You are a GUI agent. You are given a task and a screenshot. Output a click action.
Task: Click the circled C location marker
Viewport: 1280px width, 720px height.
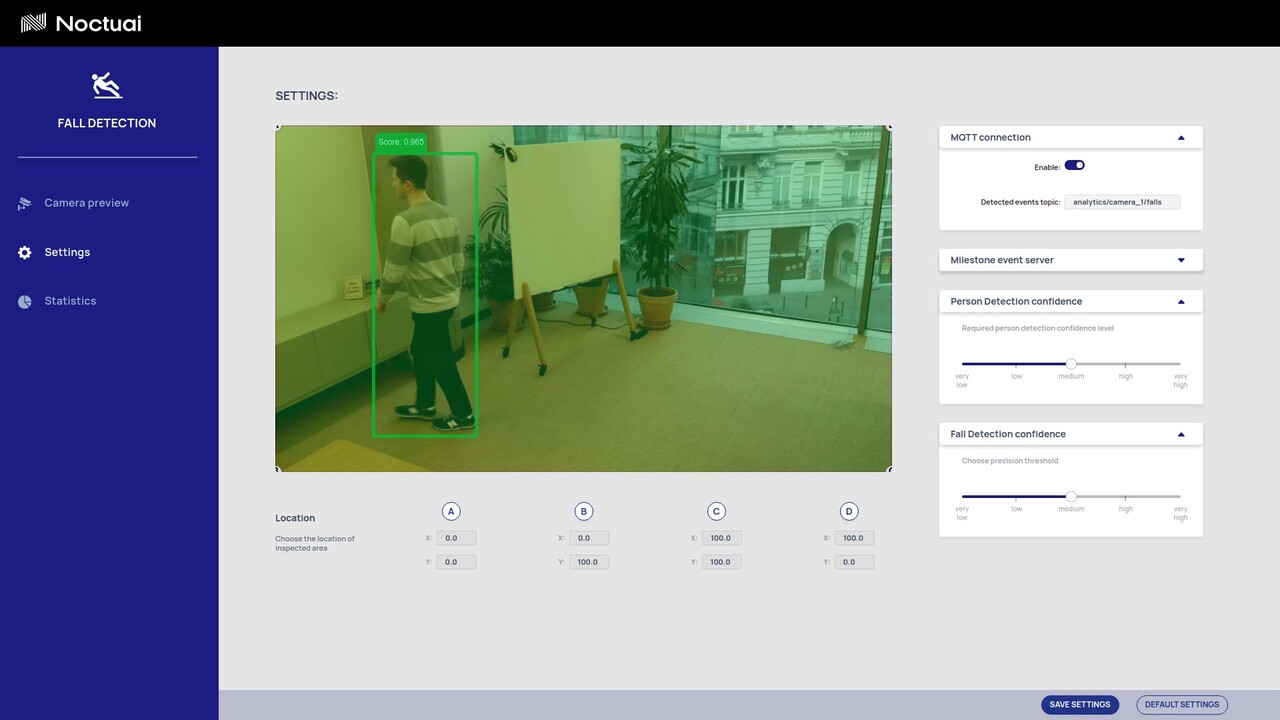pos(716,511)
